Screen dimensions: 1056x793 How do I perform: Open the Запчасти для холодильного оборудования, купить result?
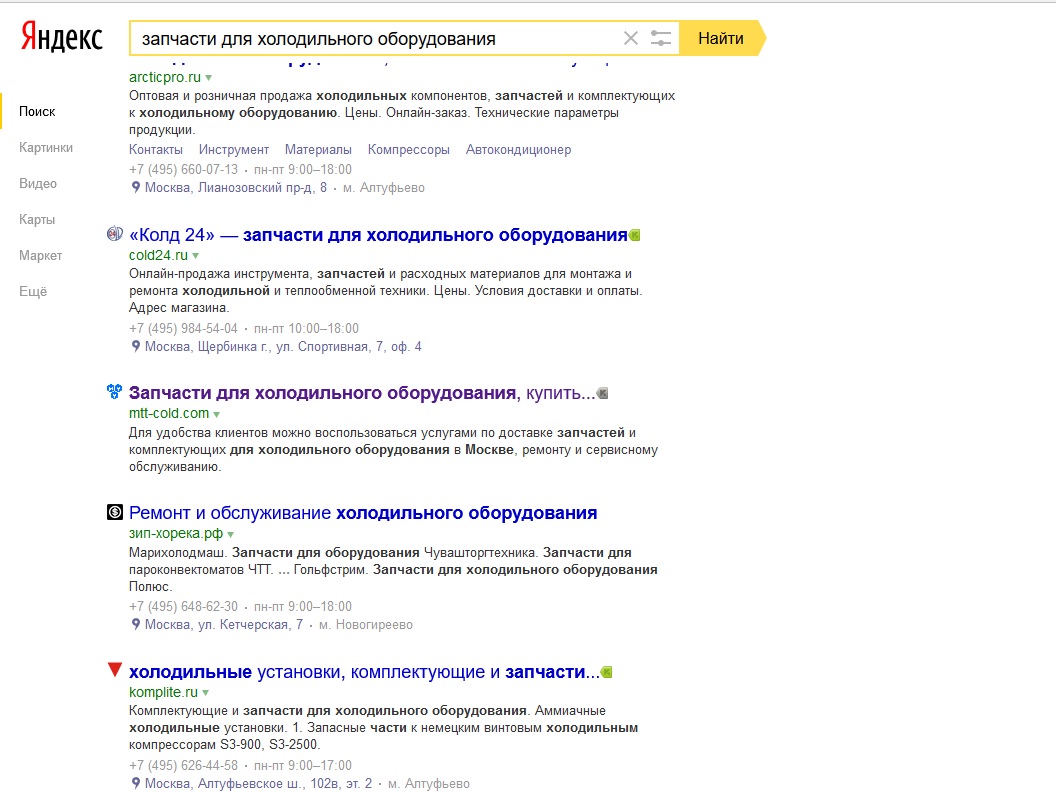pyautogui.click(x=362, y=393)
